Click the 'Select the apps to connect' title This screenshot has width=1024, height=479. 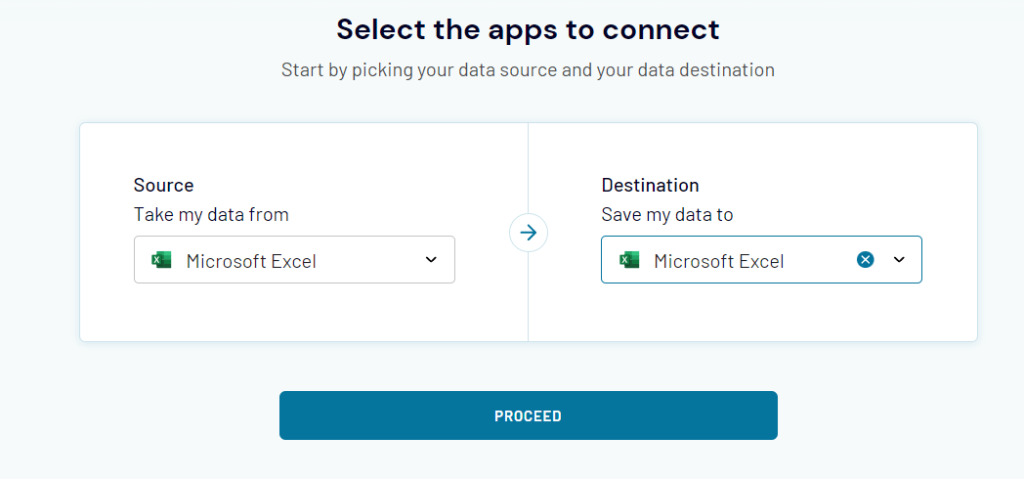[528, 29]
